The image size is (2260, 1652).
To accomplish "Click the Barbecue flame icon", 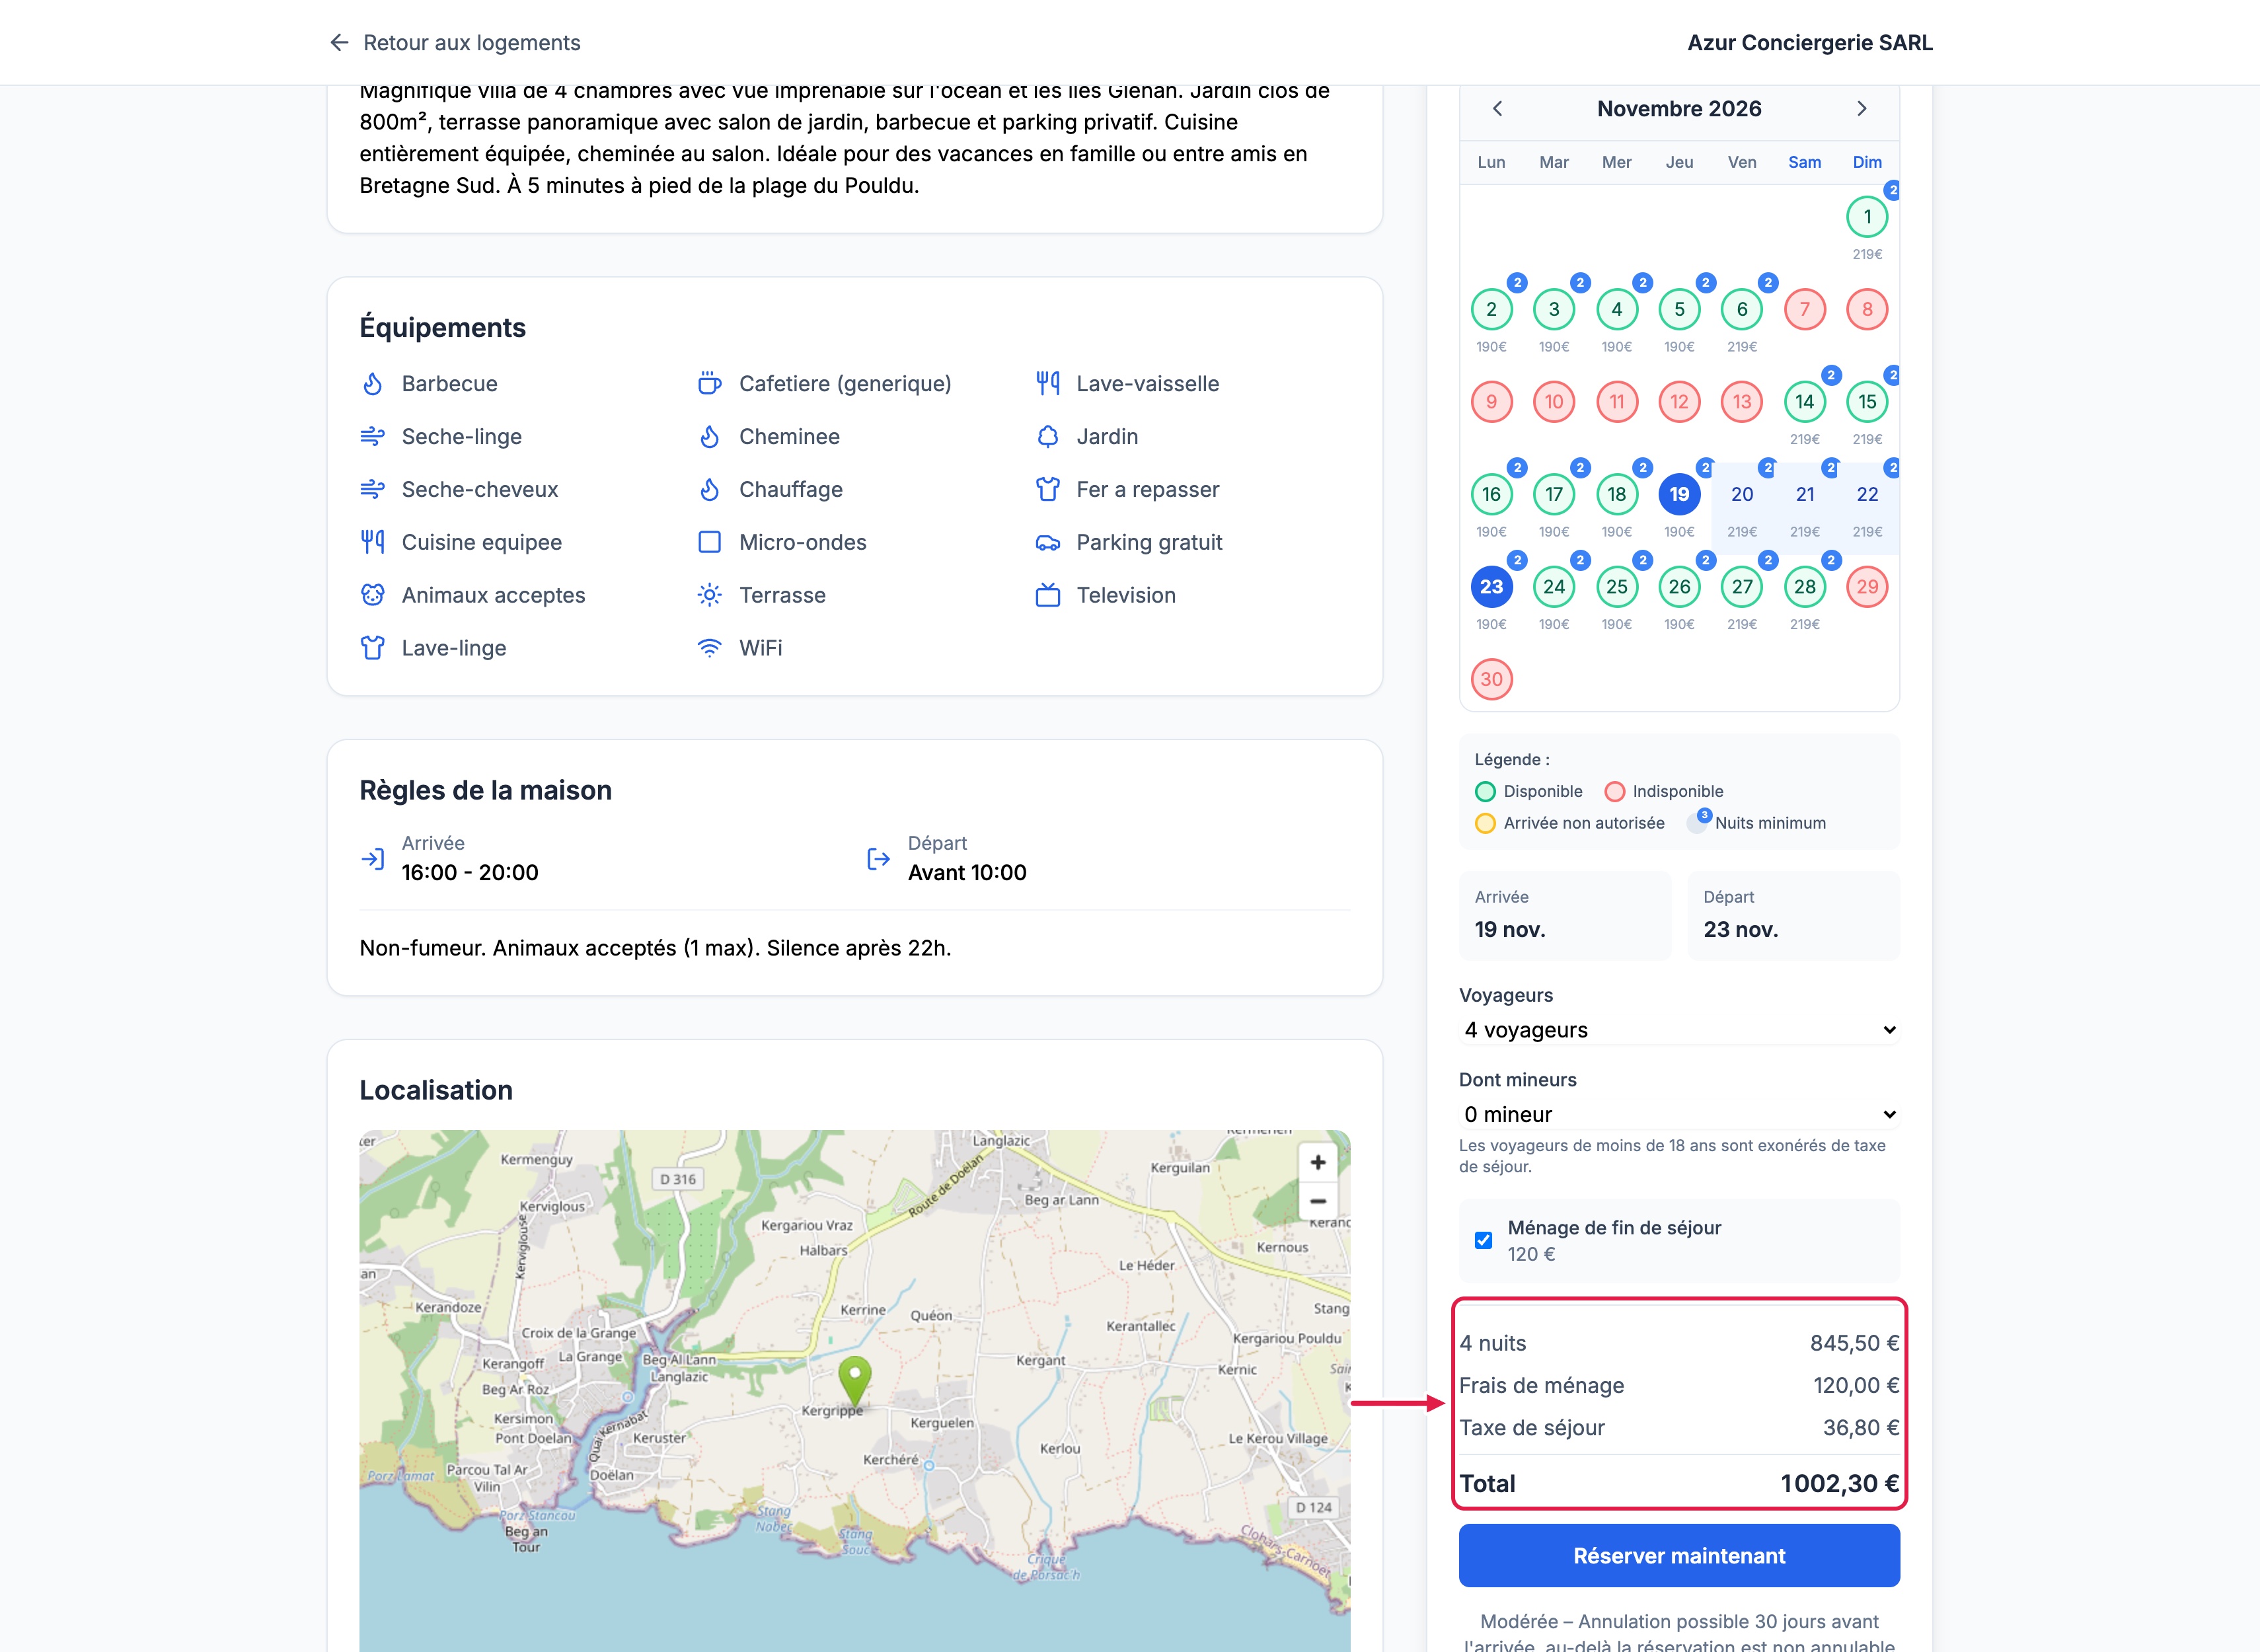I will (x=373, y=384).
